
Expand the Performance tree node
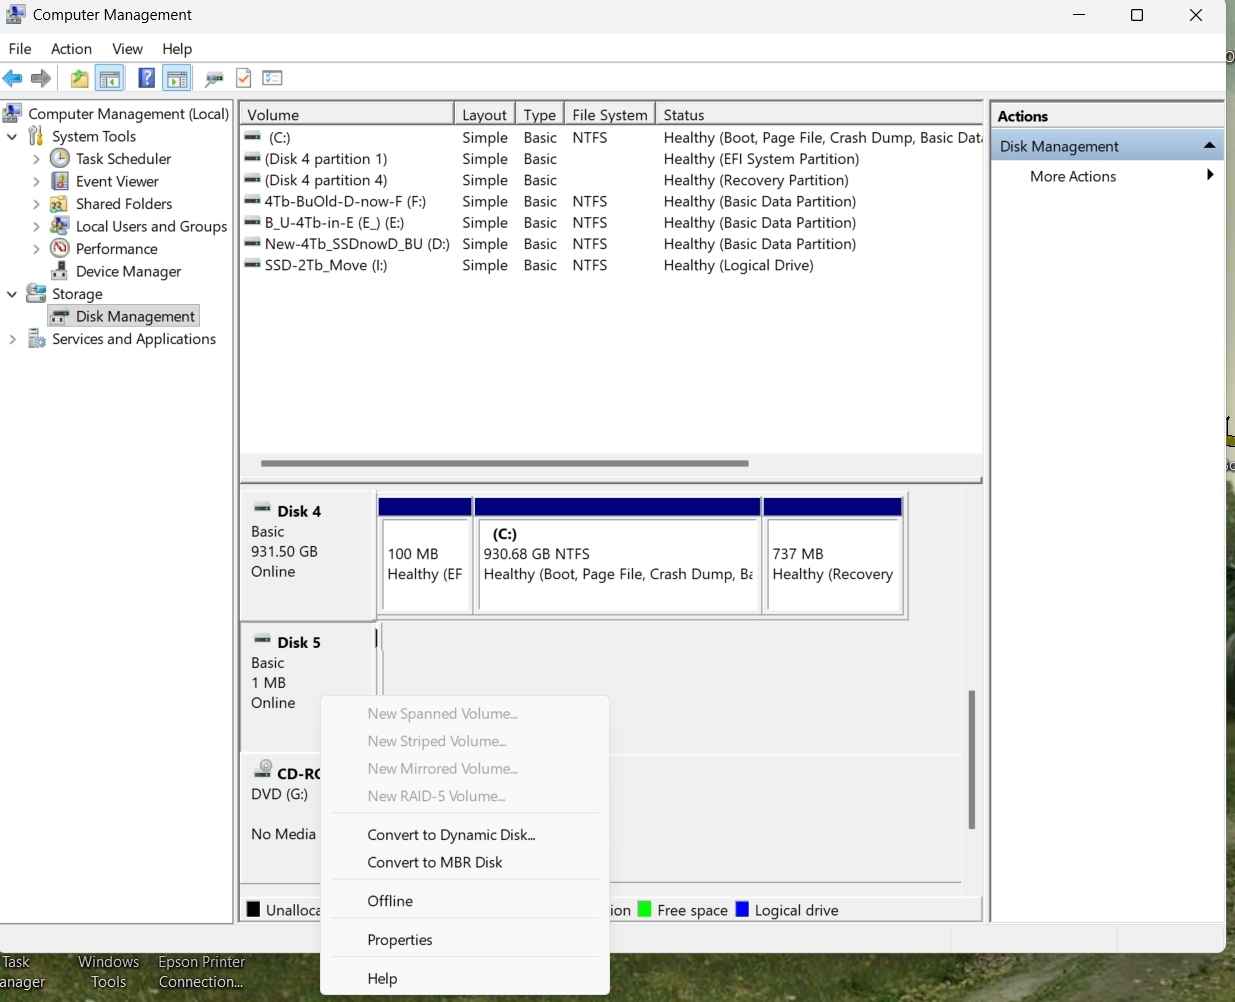click(36, 249)
